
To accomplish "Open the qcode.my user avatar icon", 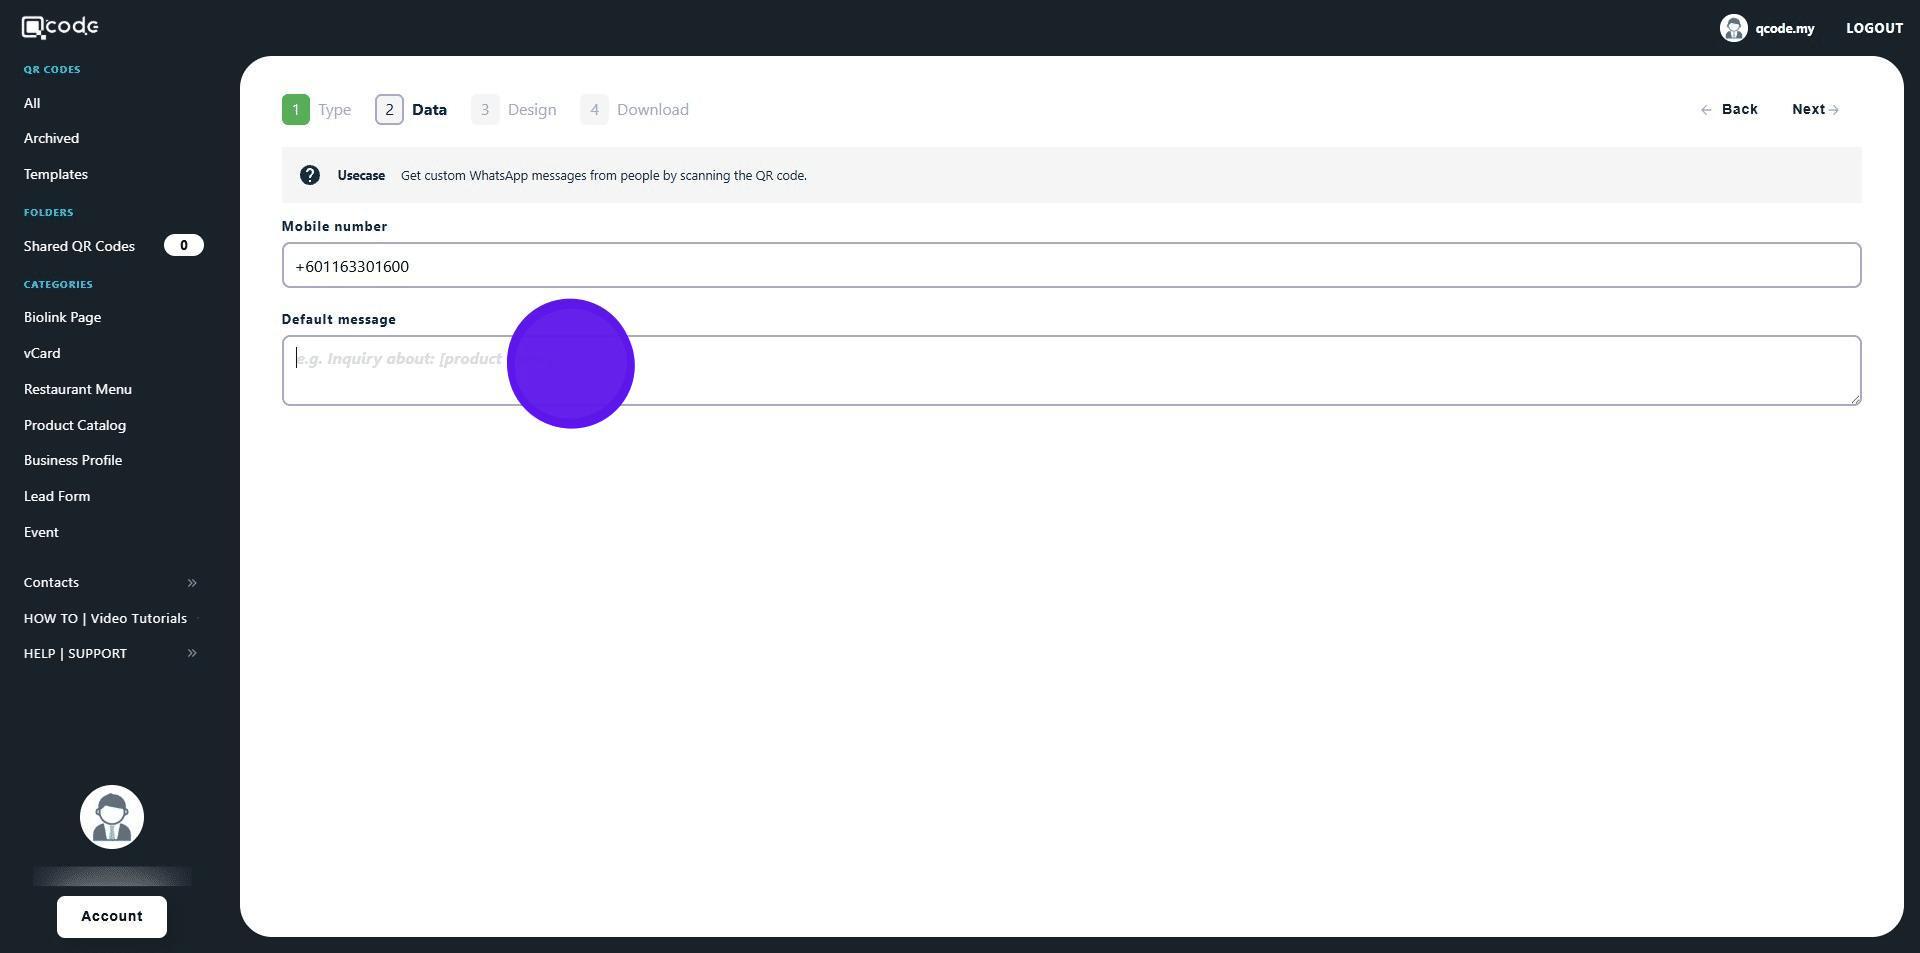I will 1733,28.
